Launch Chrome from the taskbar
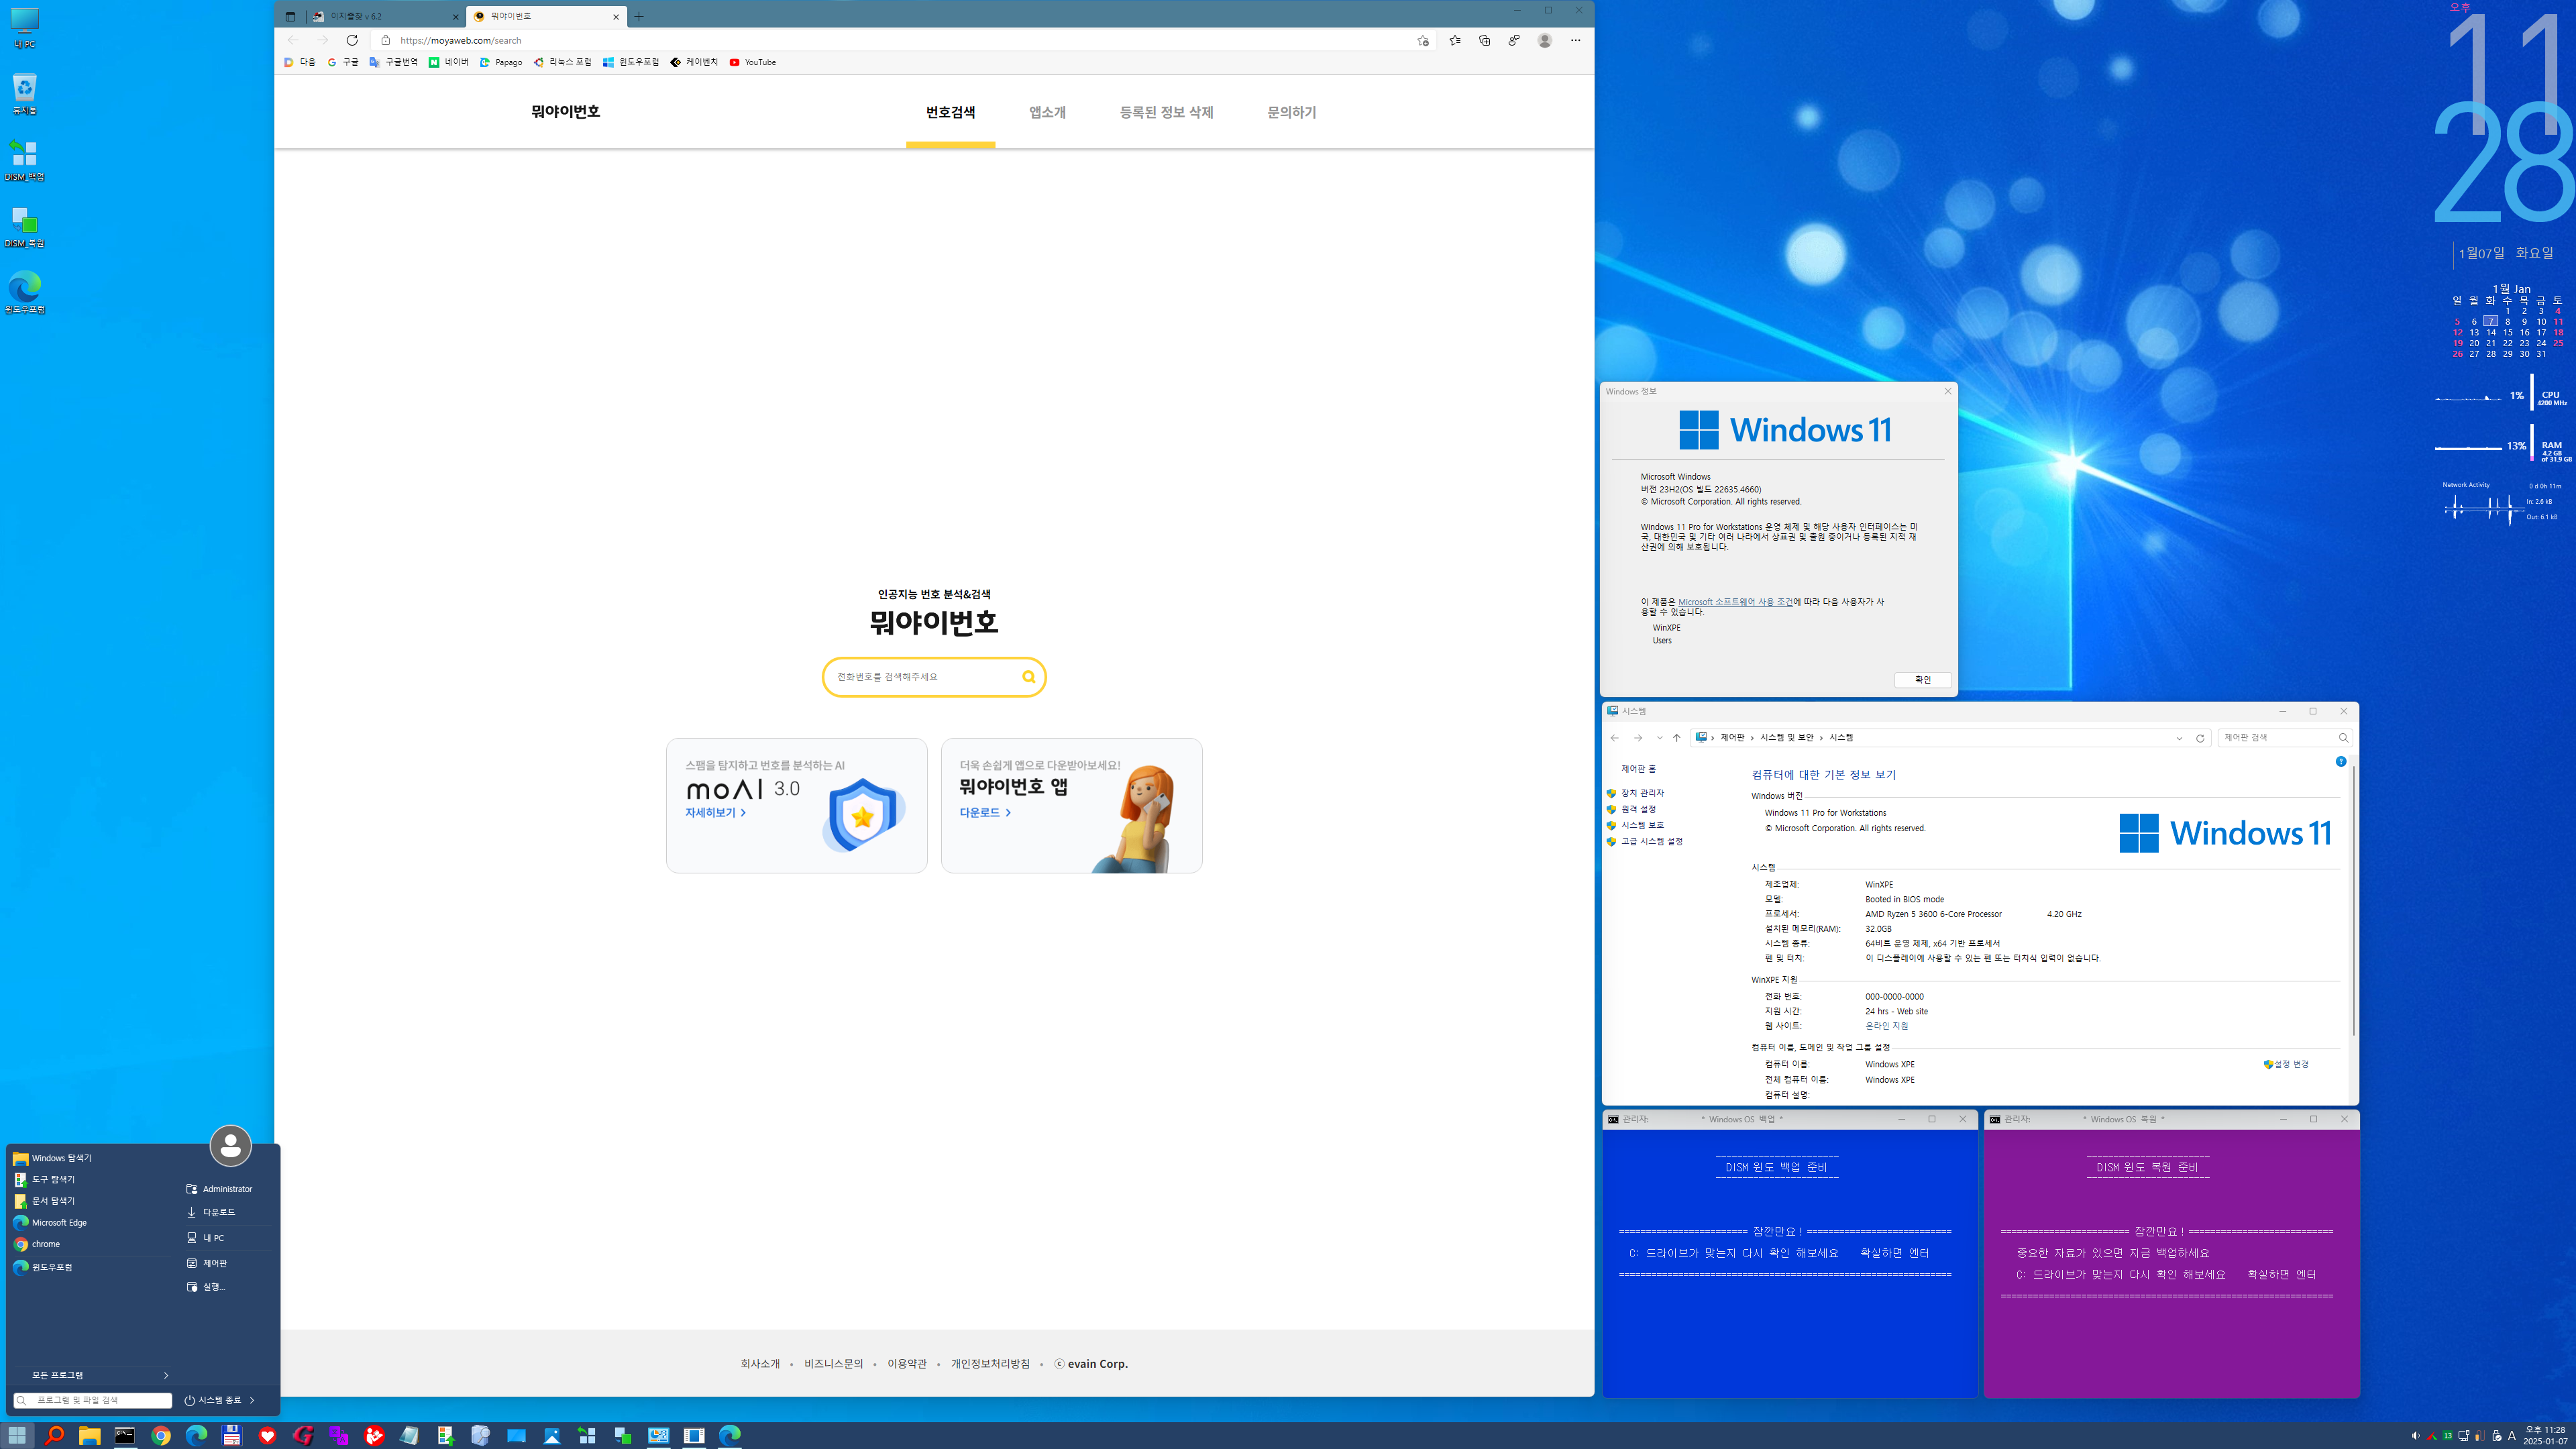The width and height of the screenshot is (2576, 1449). coord(161,1435)
